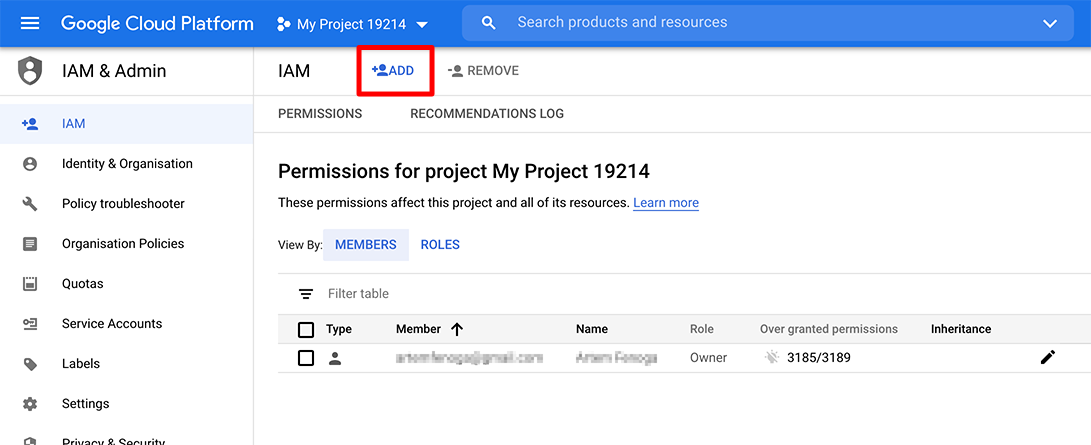The image size is (1091, 445).
Task: Click the Name column header
Action: pos(592,330)
